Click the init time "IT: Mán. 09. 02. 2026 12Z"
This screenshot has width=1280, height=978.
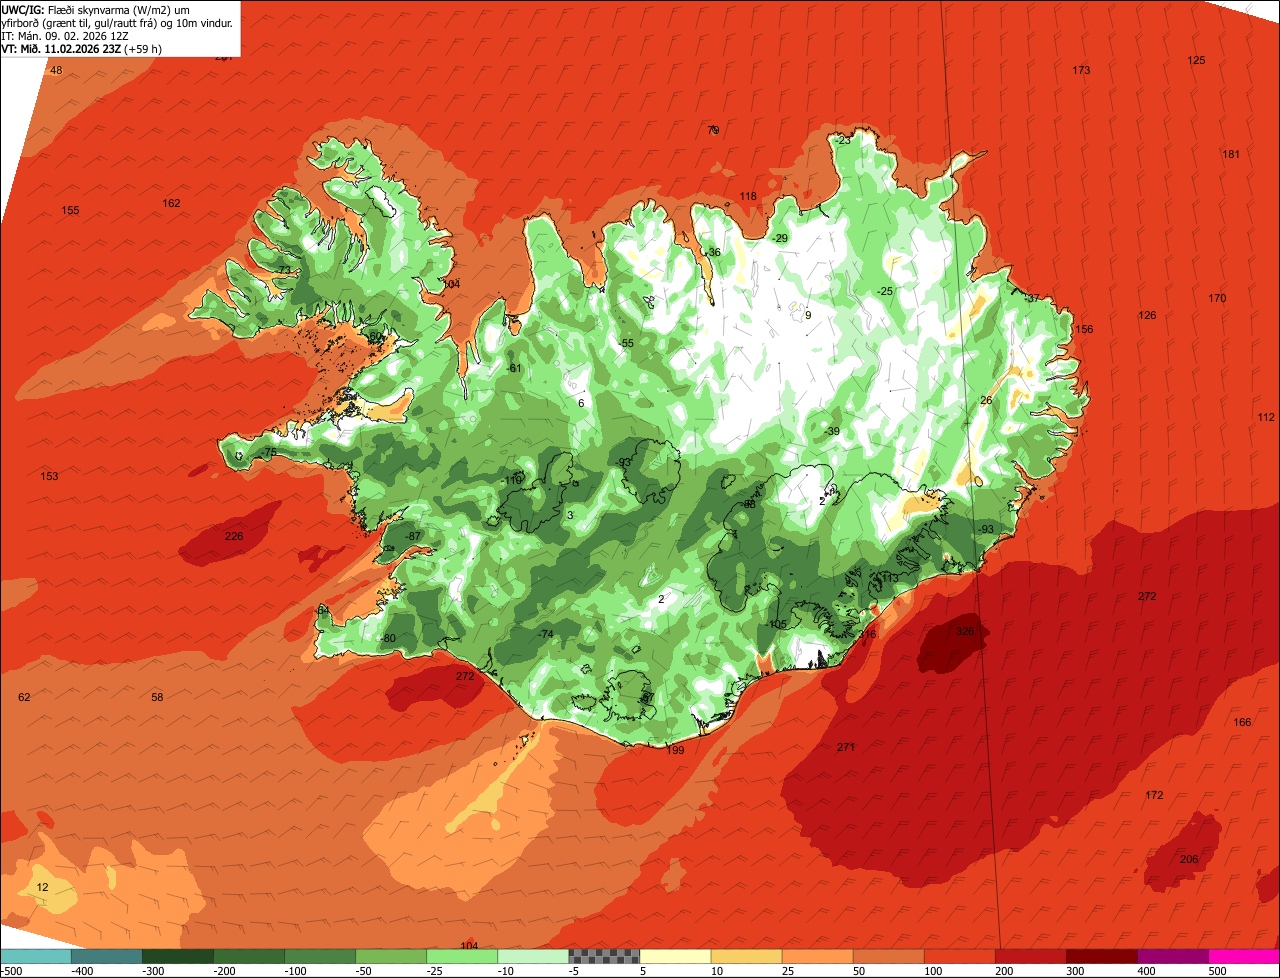(x=67, y=35)
